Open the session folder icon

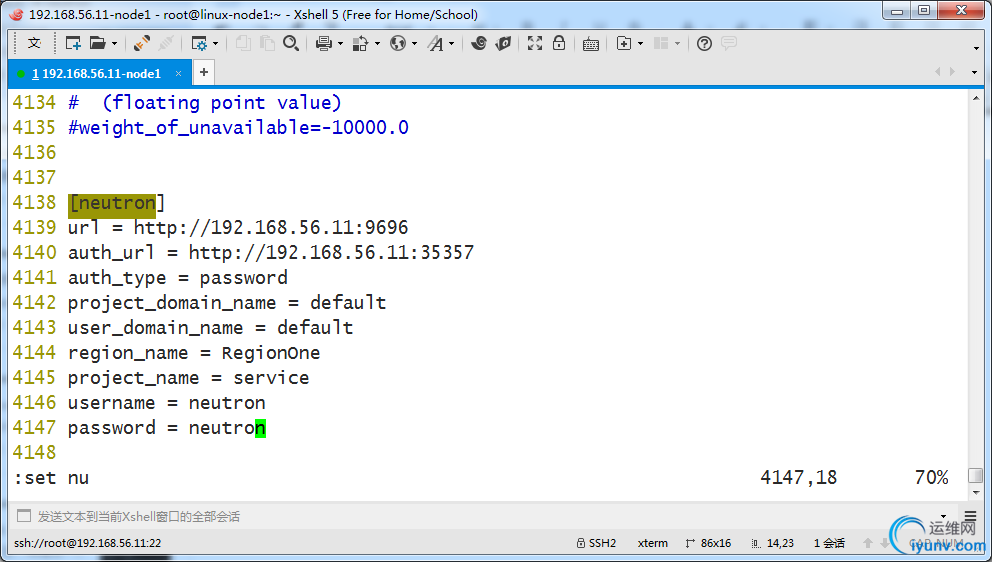click(97, 43)
